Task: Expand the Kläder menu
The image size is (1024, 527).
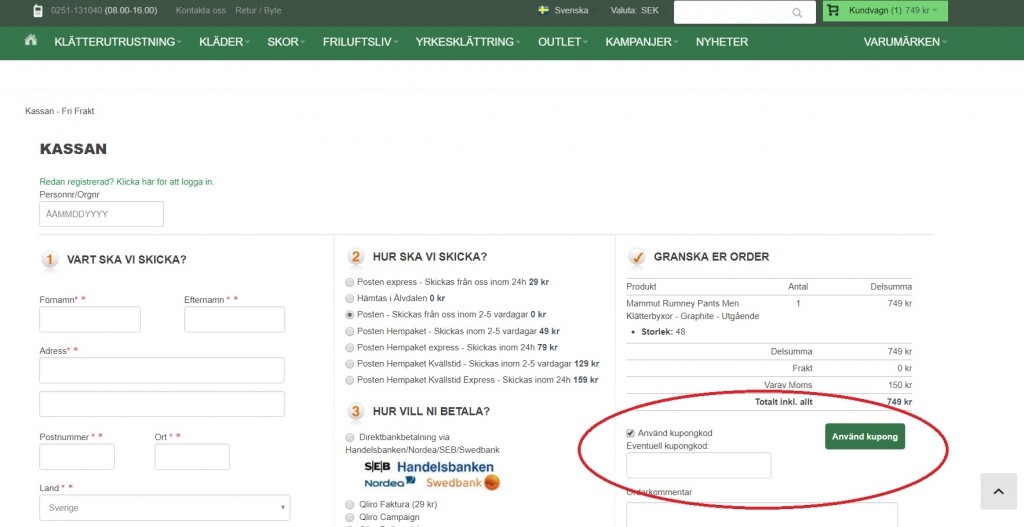Action: 224,42
